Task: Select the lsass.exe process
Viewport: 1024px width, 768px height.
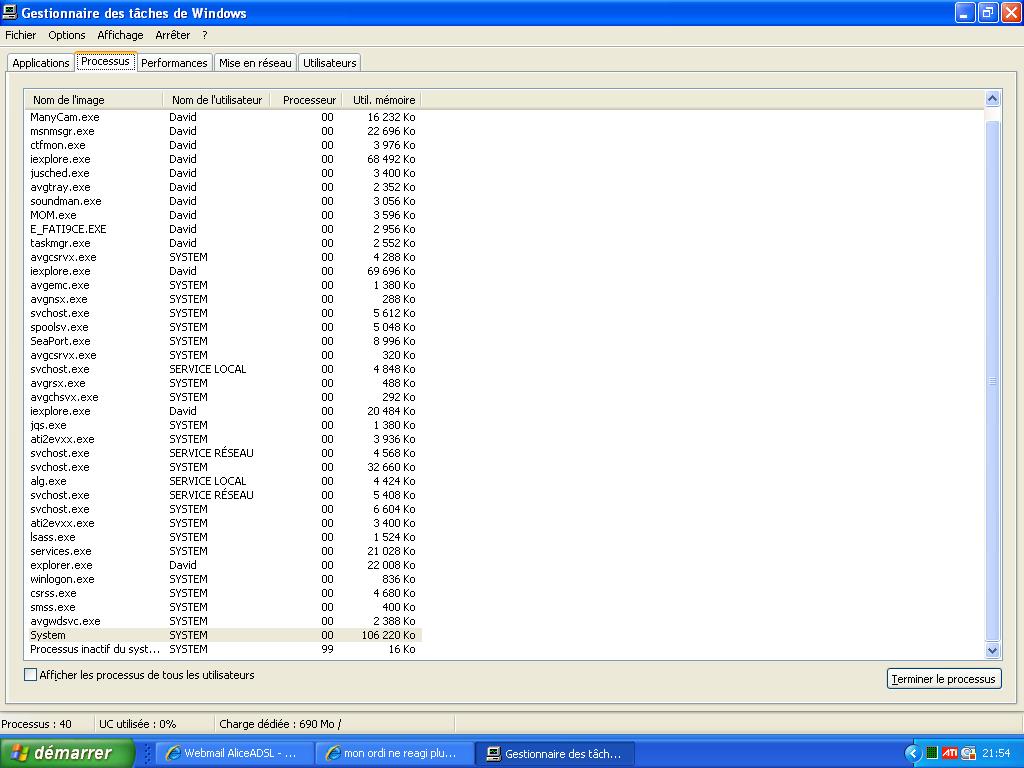Action: [x=223, y=537]
